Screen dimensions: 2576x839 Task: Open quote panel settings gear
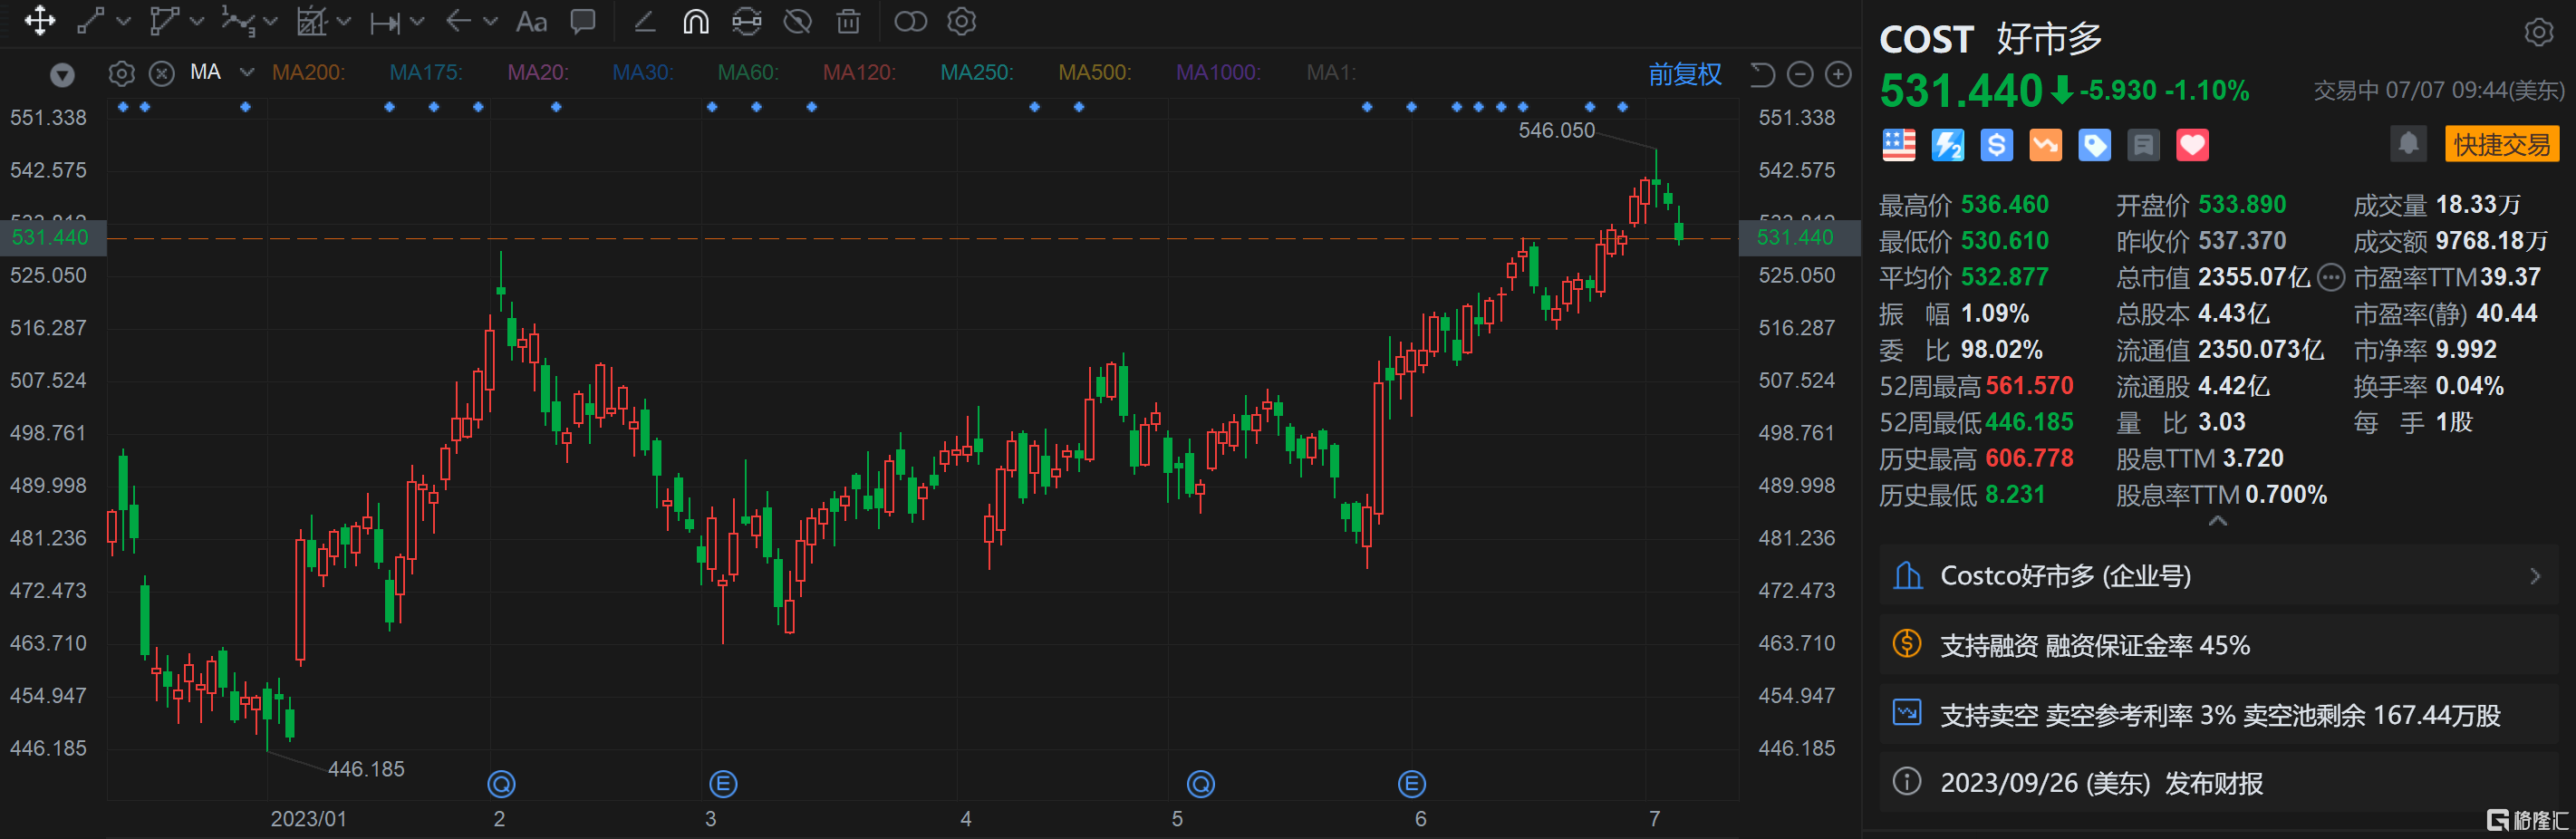click(2538, 32)
